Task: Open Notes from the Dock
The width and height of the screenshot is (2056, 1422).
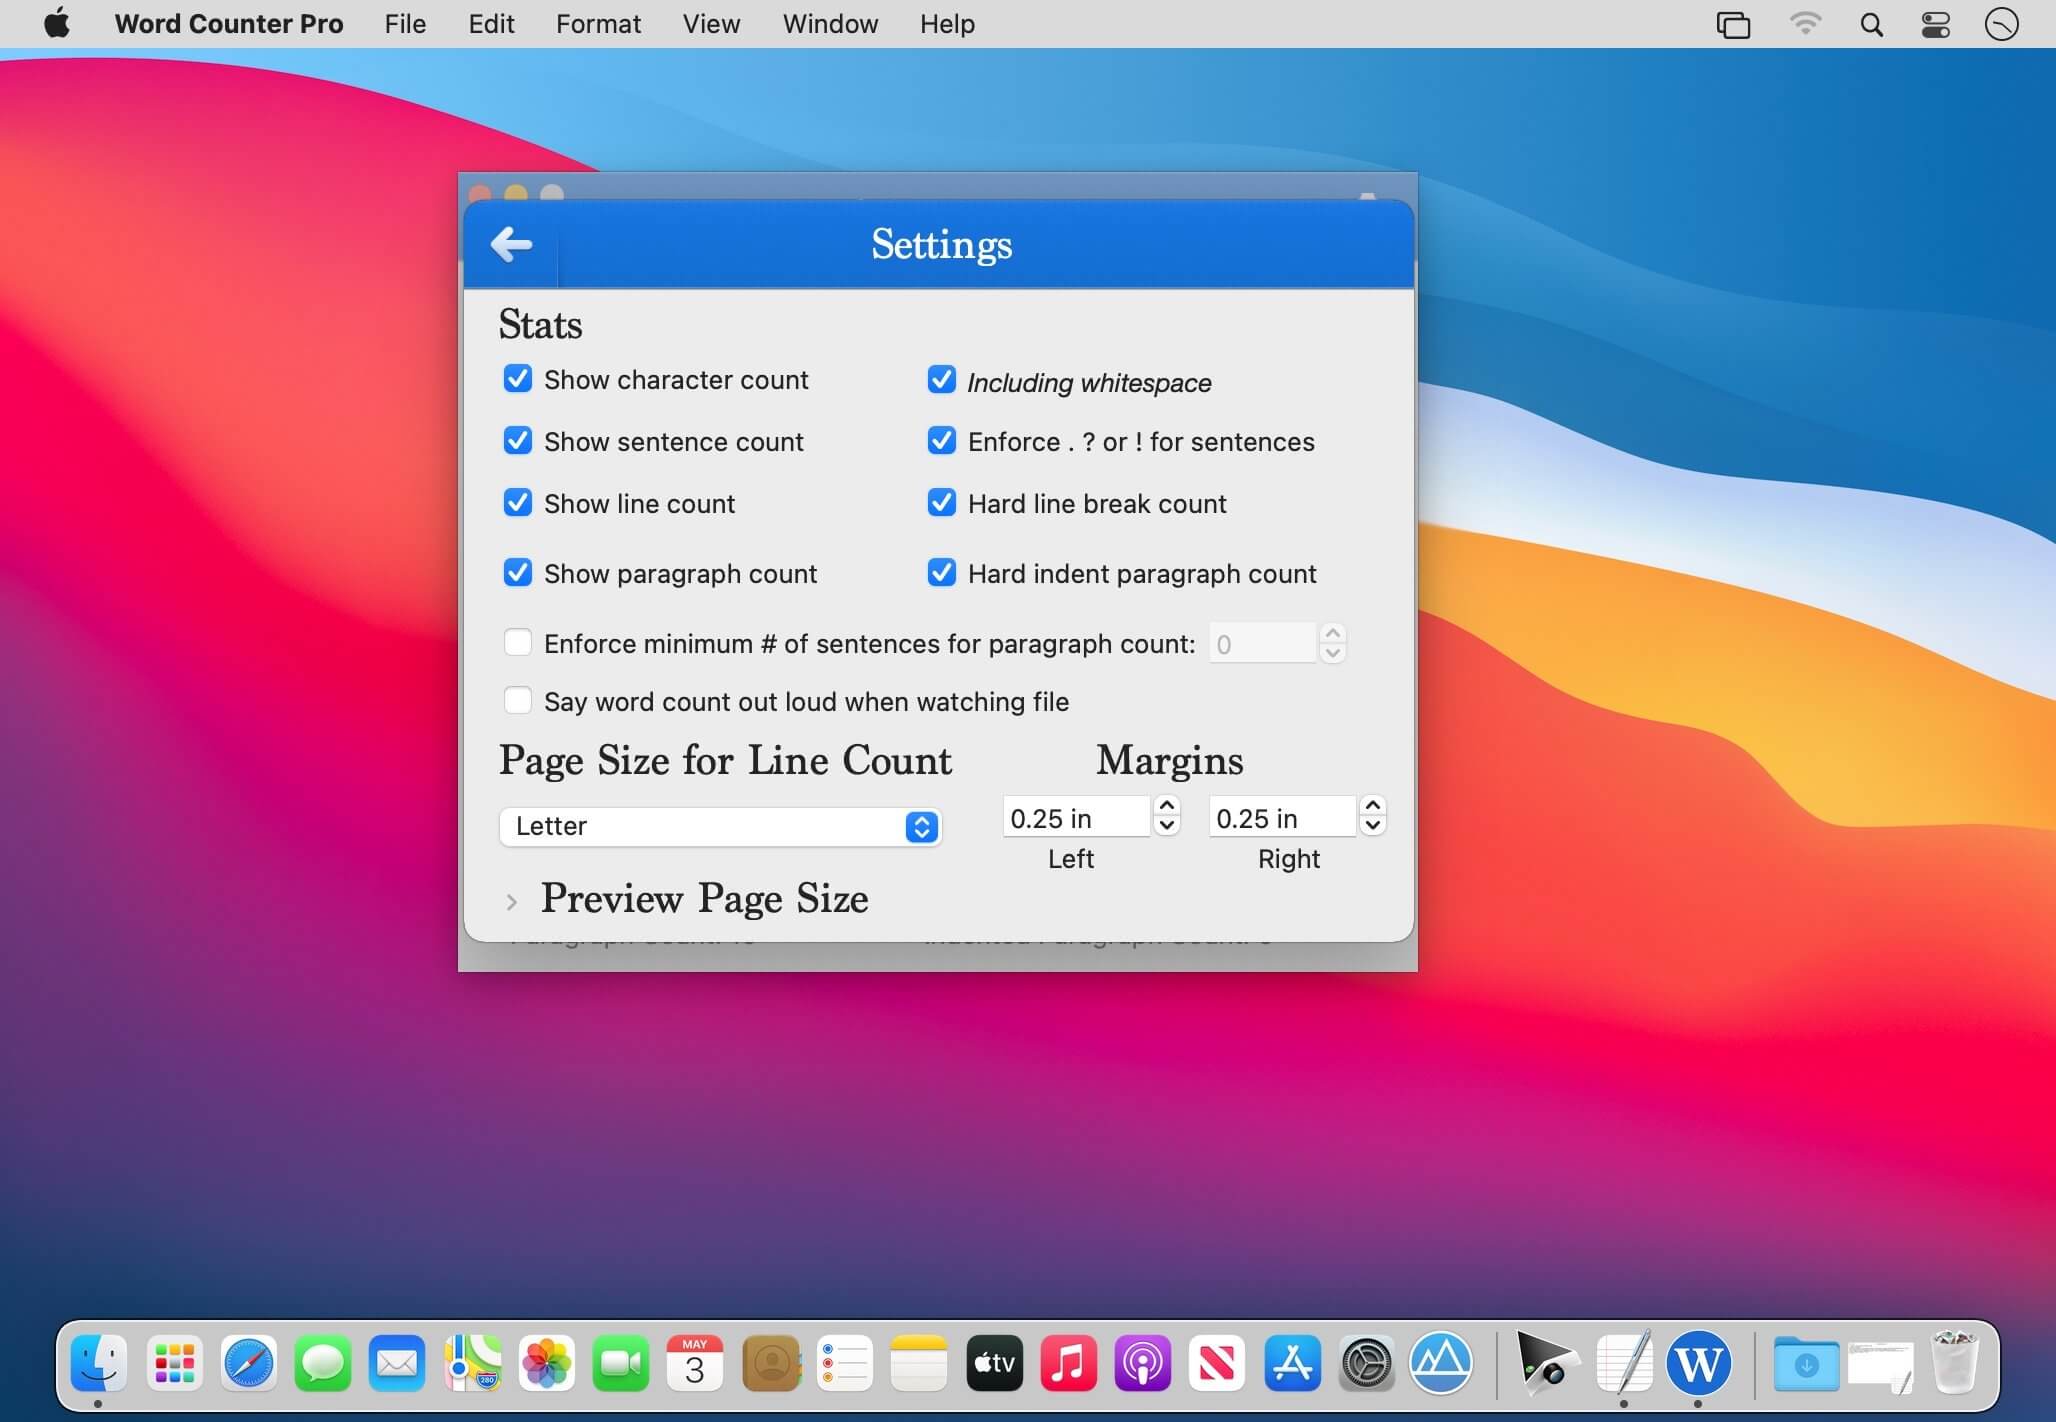Action: tap(918, 1363)
